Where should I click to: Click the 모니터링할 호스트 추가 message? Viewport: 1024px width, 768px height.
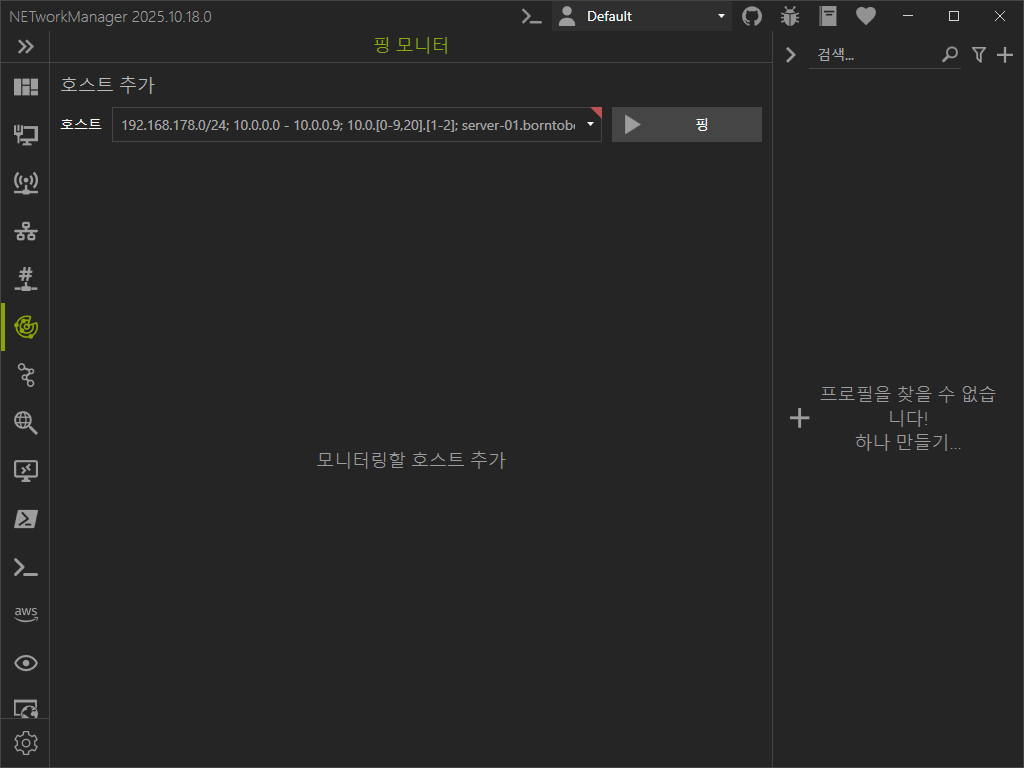click(411, 460)
